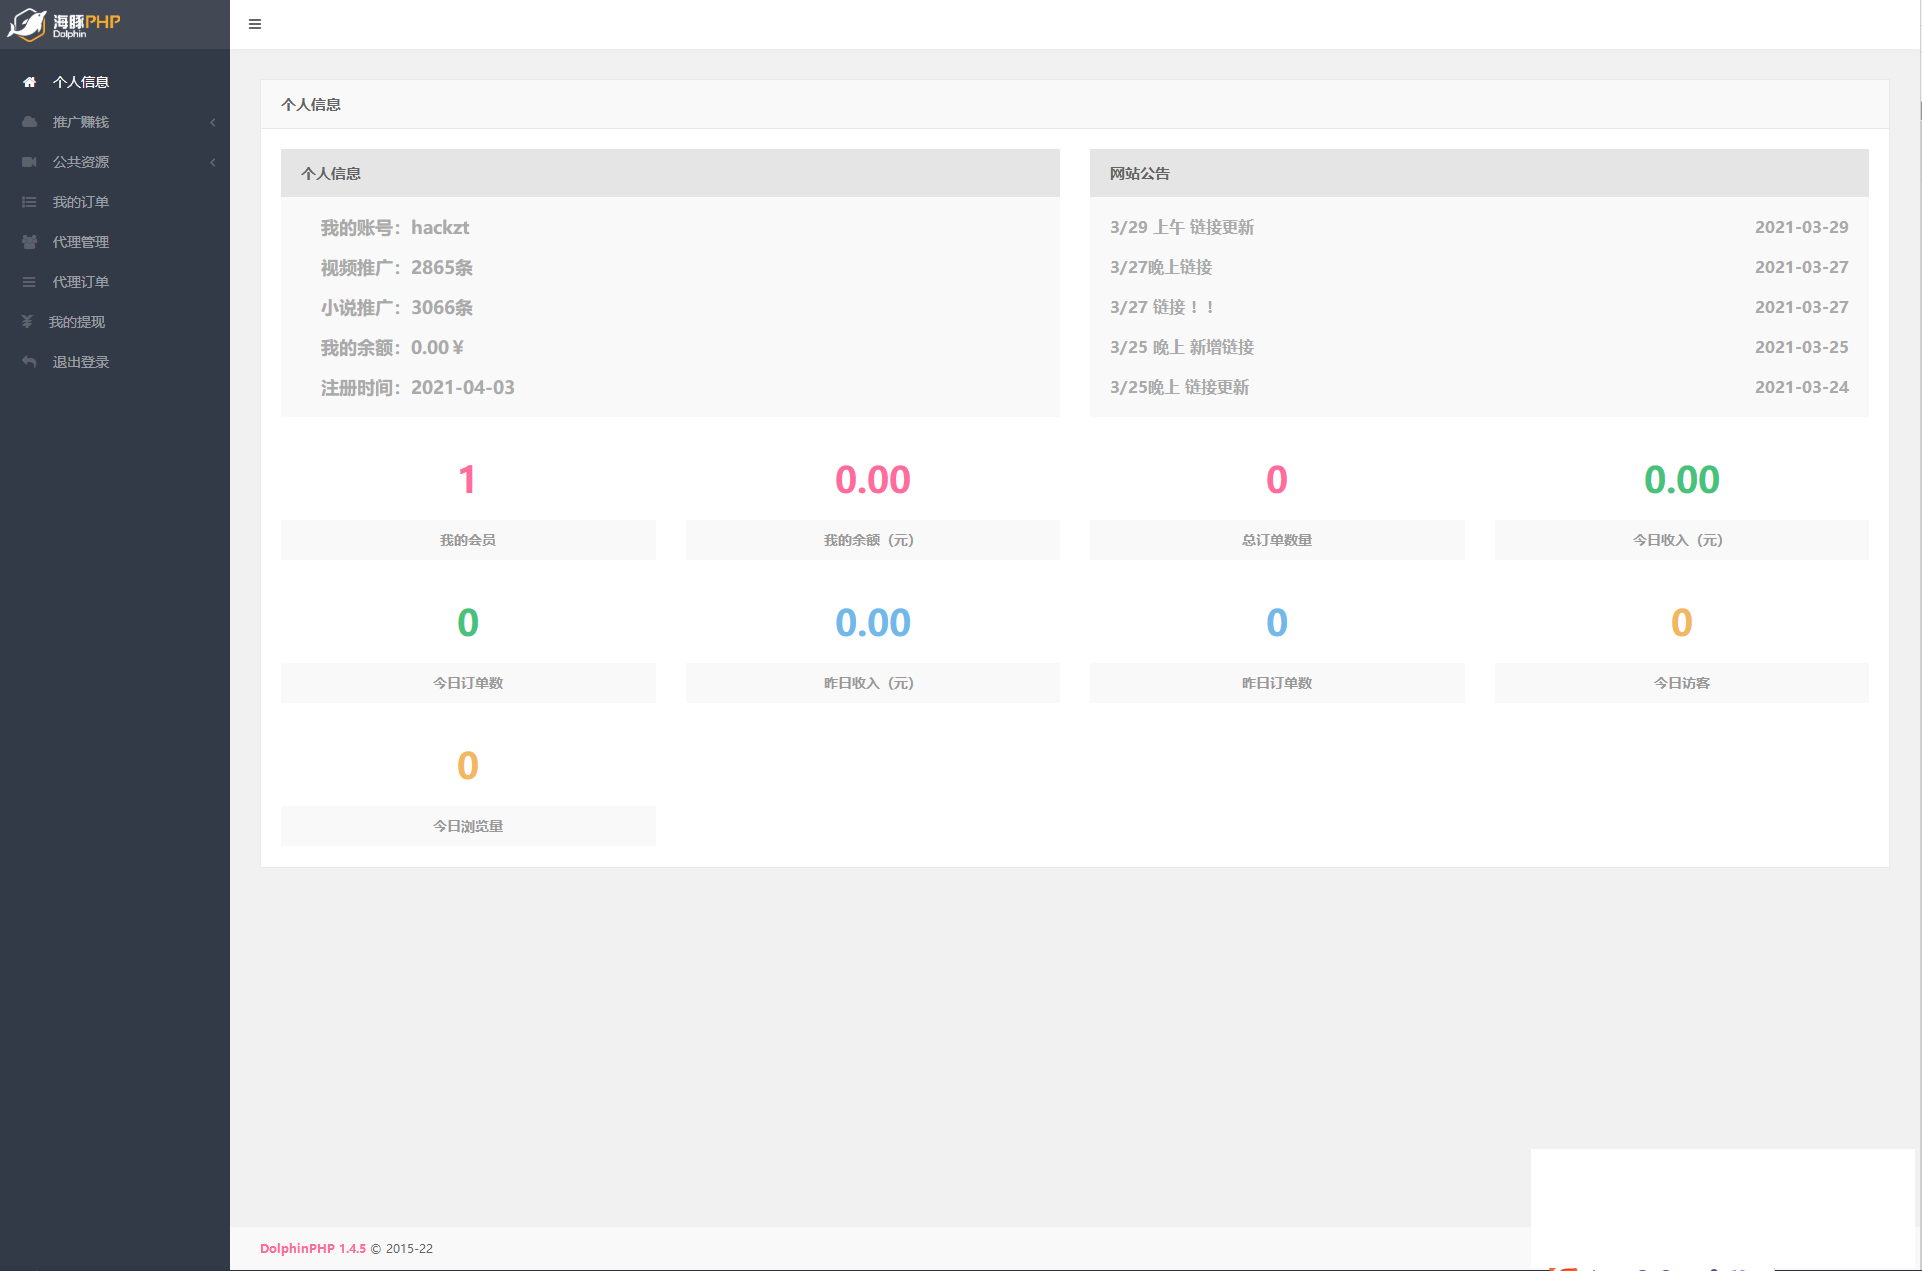The image size is (1922, 1271).
Task: Click the list icon beside 我的订单
Action: click(x=29, y=202)
